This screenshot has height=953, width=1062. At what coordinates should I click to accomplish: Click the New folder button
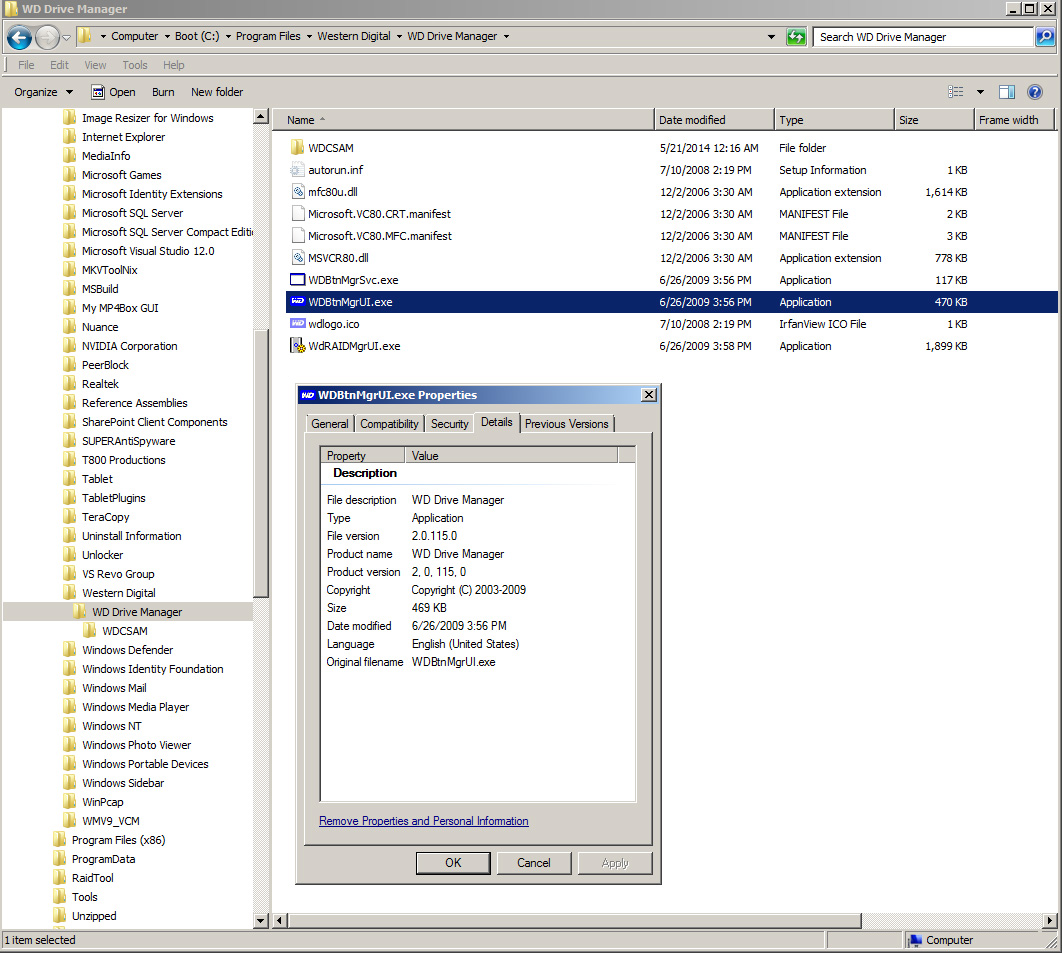click(217, 92)
